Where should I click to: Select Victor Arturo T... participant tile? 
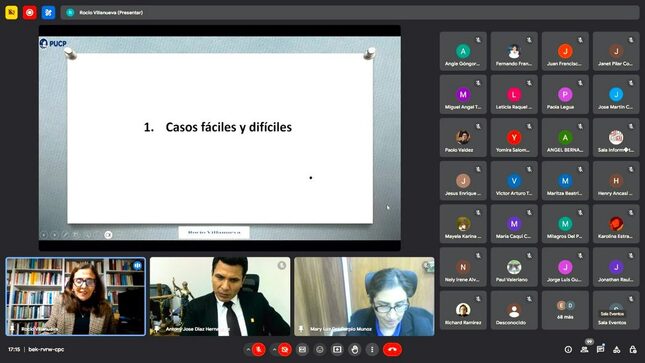(x=514, y=181)
